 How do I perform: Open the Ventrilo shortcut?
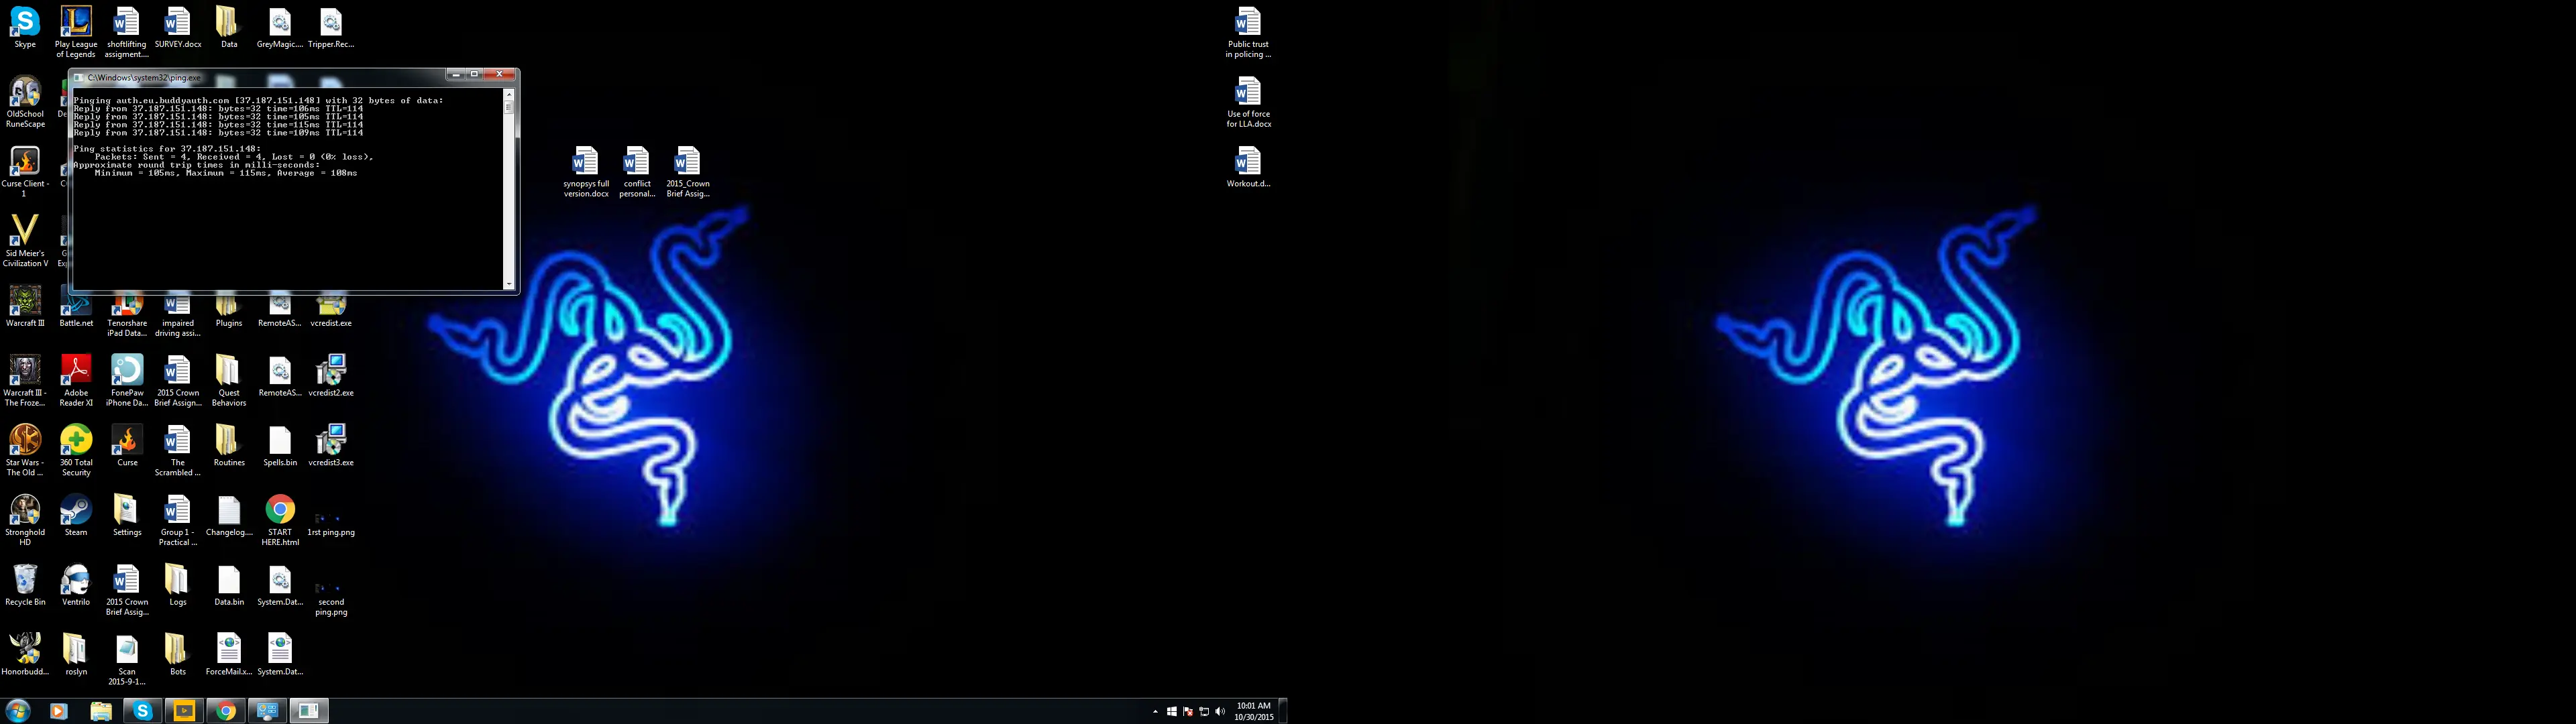pyautogui.click(x=76, y=585)
